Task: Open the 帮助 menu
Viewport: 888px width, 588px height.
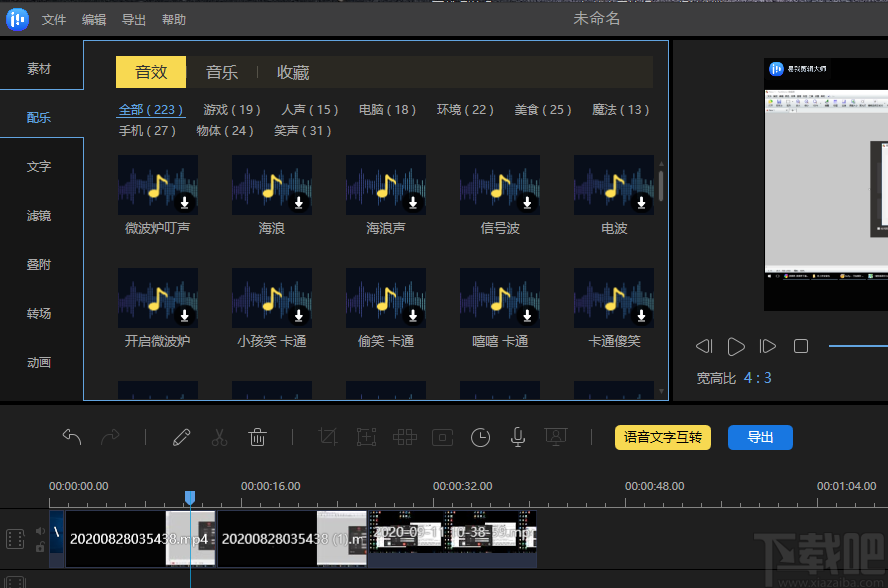Action: tap(174, 20)
